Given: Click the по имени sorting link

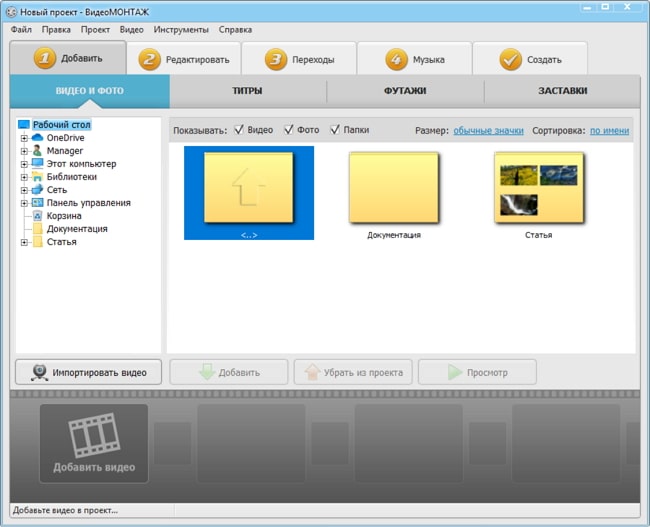Looking at the screenshot, I should tap(609, 131).
